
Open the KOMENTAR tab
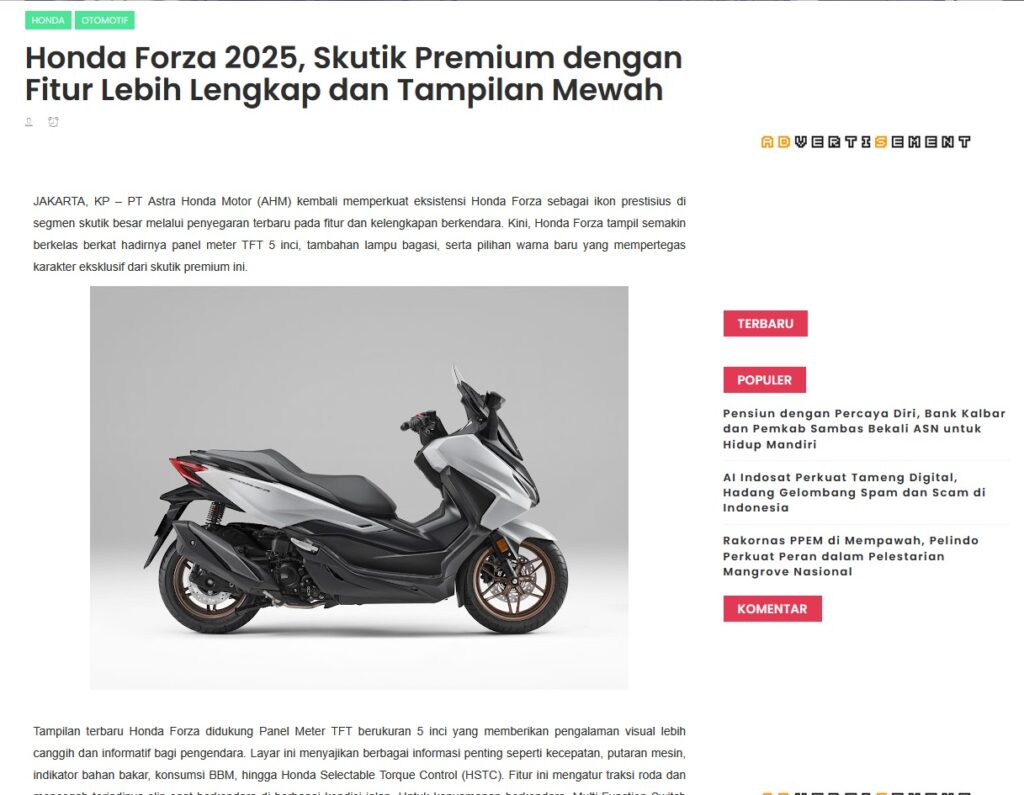(772, 608)
